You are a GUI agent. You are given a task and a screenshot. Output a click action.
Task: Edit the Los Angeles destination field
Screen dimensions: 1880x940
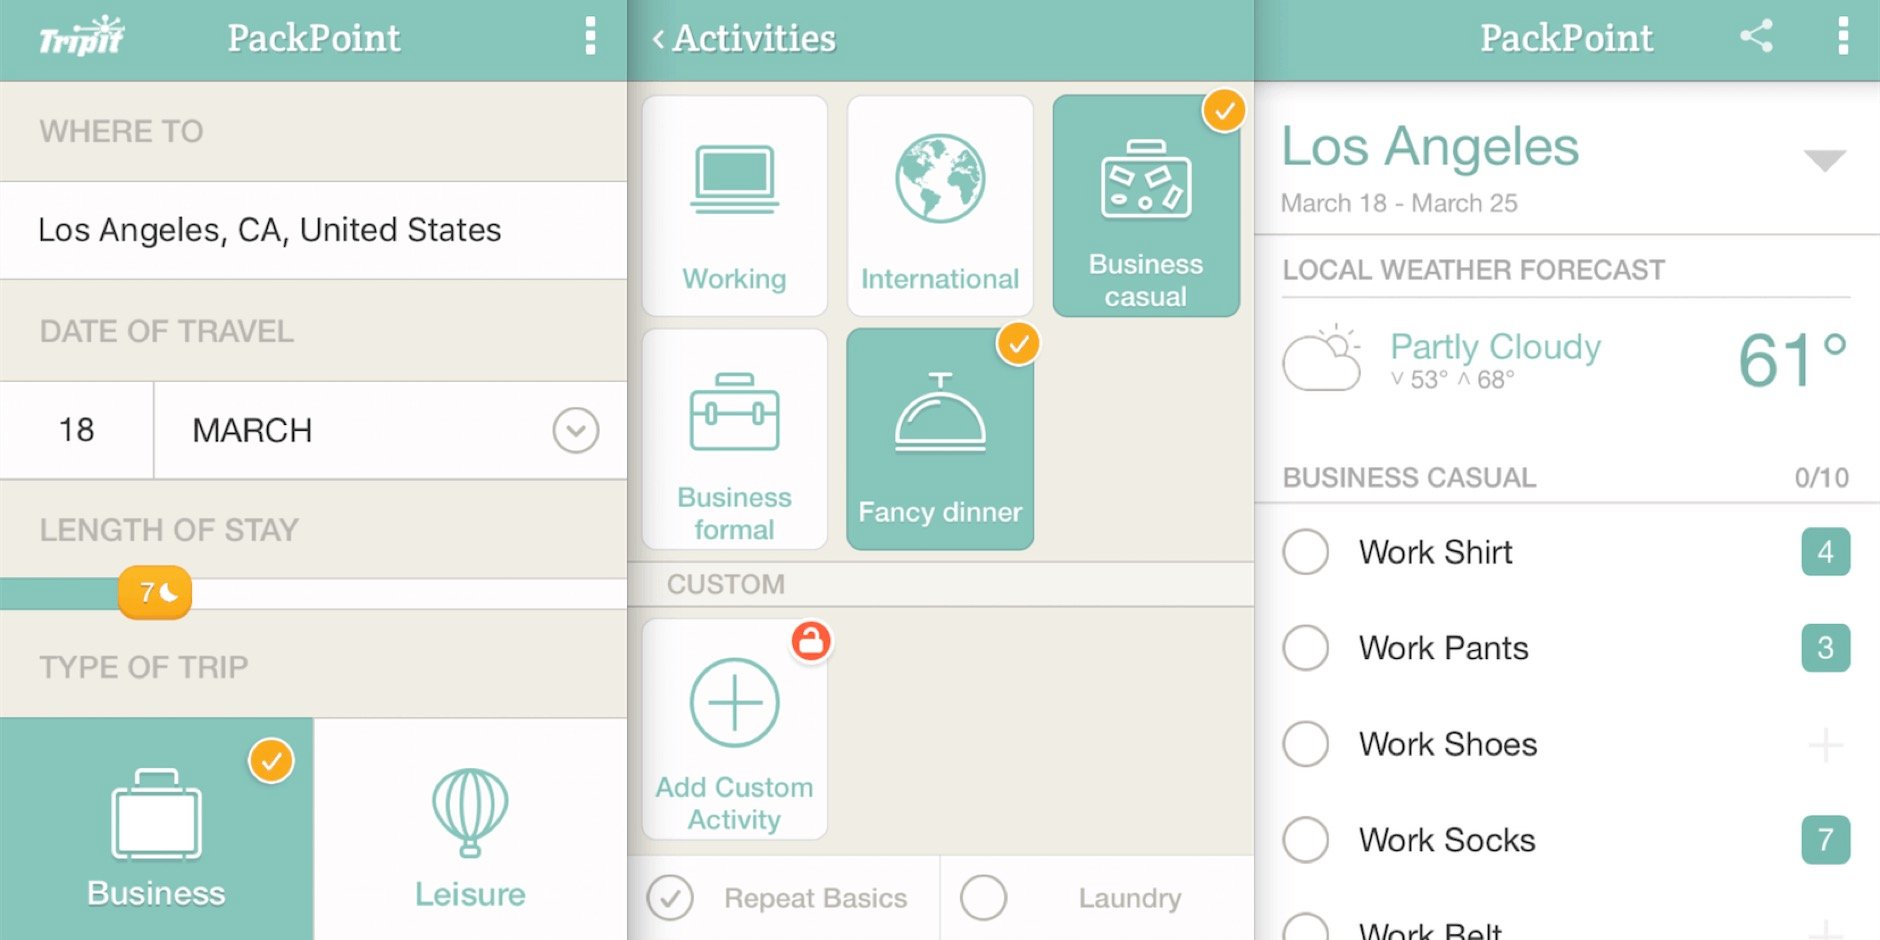(x=313, y=230)
